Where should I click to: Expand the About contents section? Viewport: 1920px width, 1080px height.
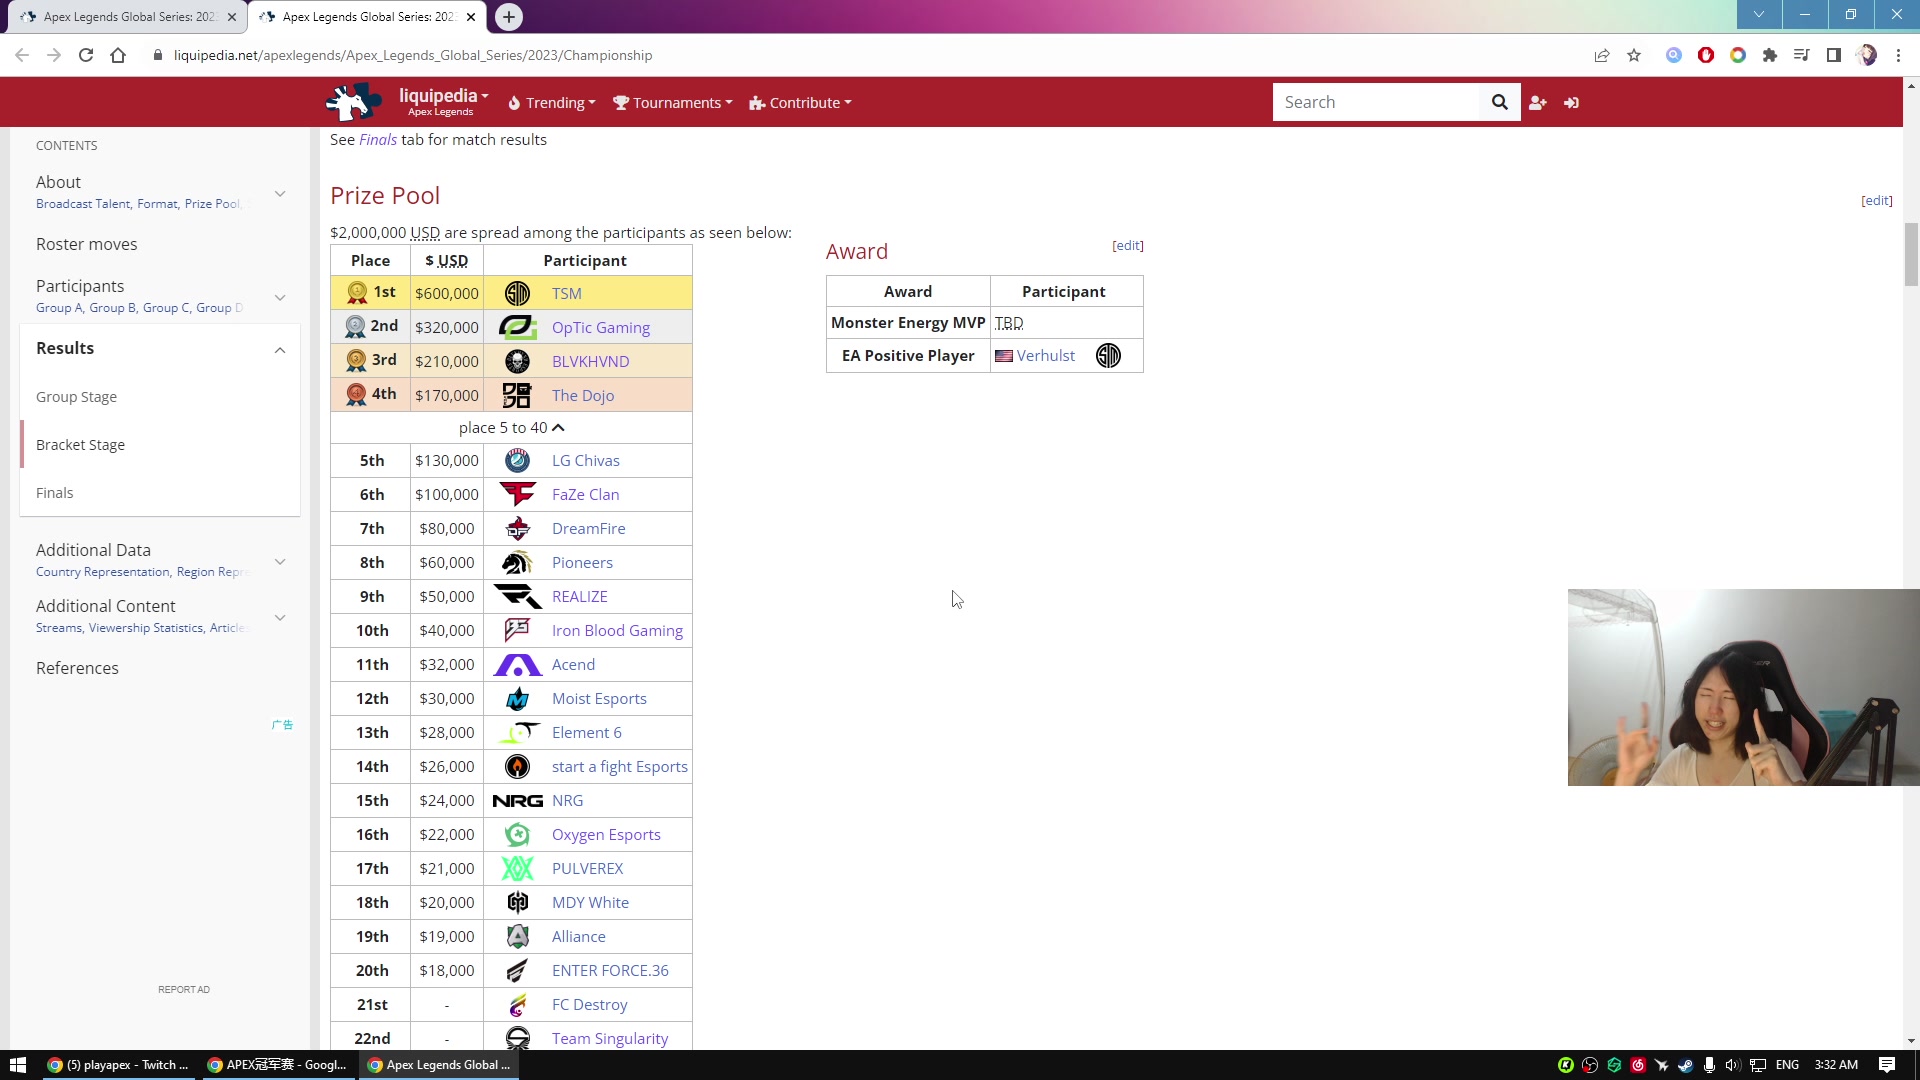280,194
